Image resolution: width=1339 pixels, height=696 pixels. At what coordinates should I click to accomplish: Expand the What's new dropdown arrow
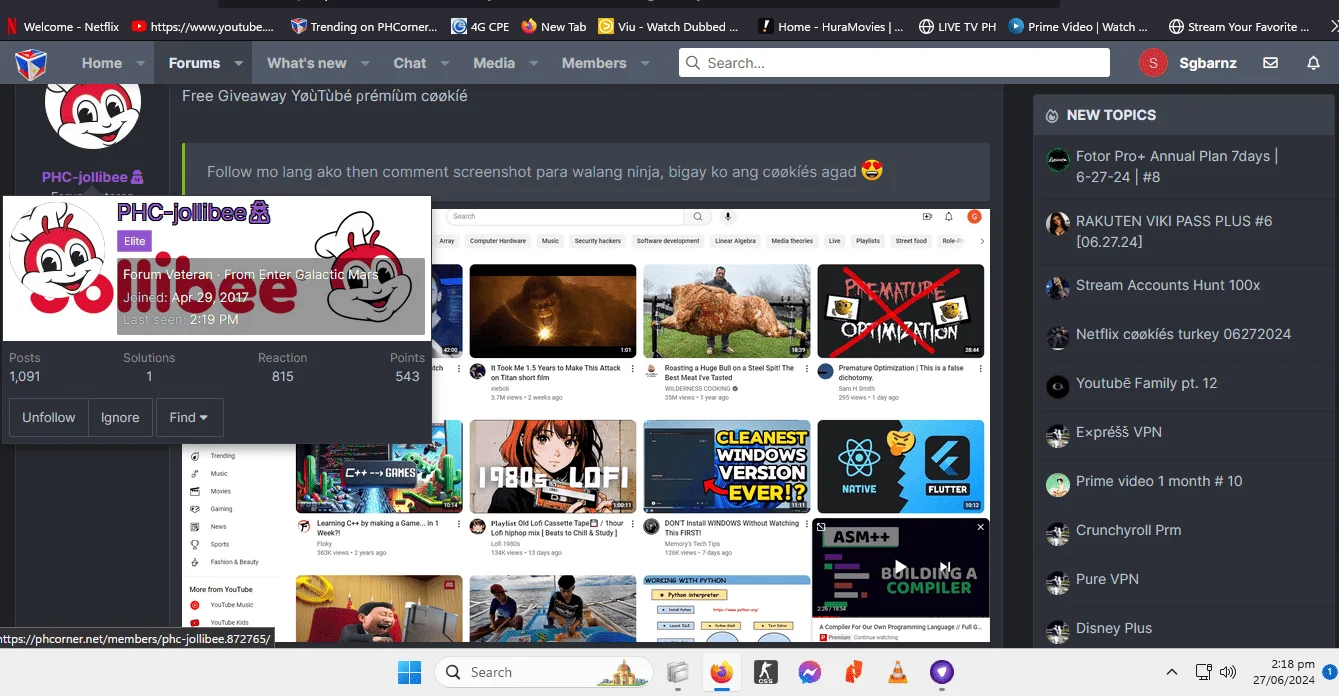pyautogui.click(x=365, y=63)
